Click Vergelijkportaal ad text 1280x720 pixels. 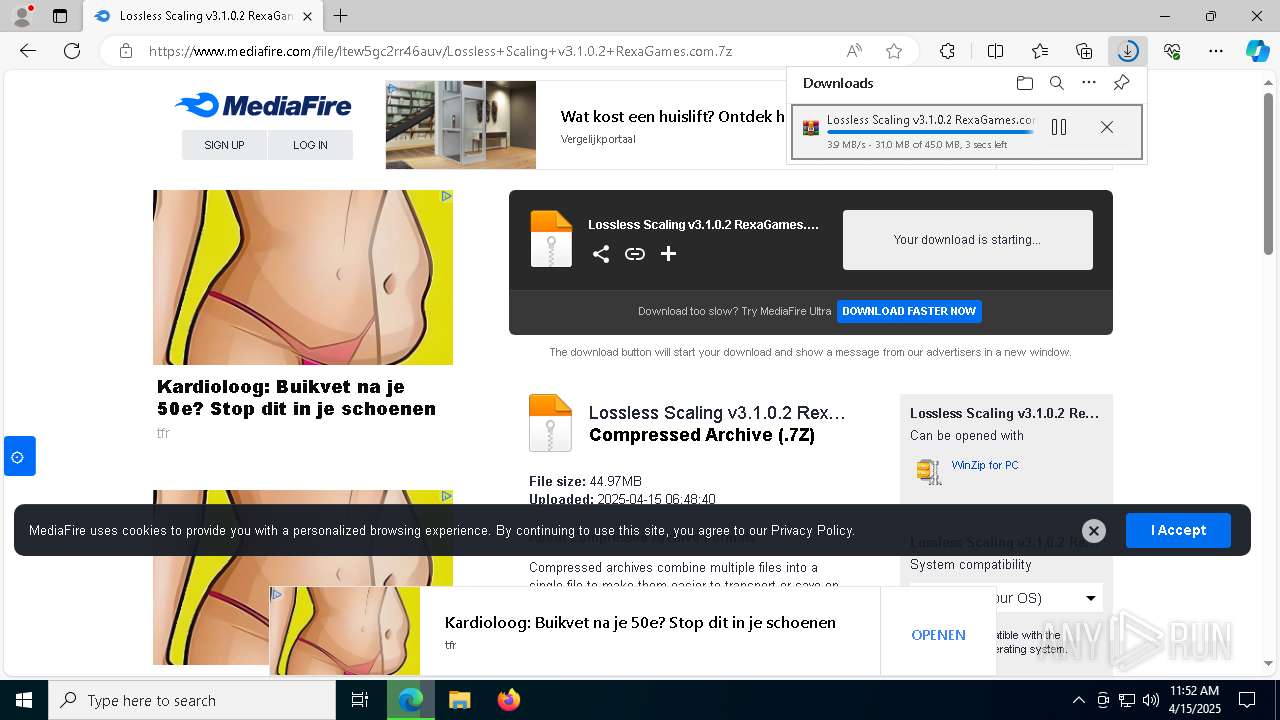click(598, 139)
